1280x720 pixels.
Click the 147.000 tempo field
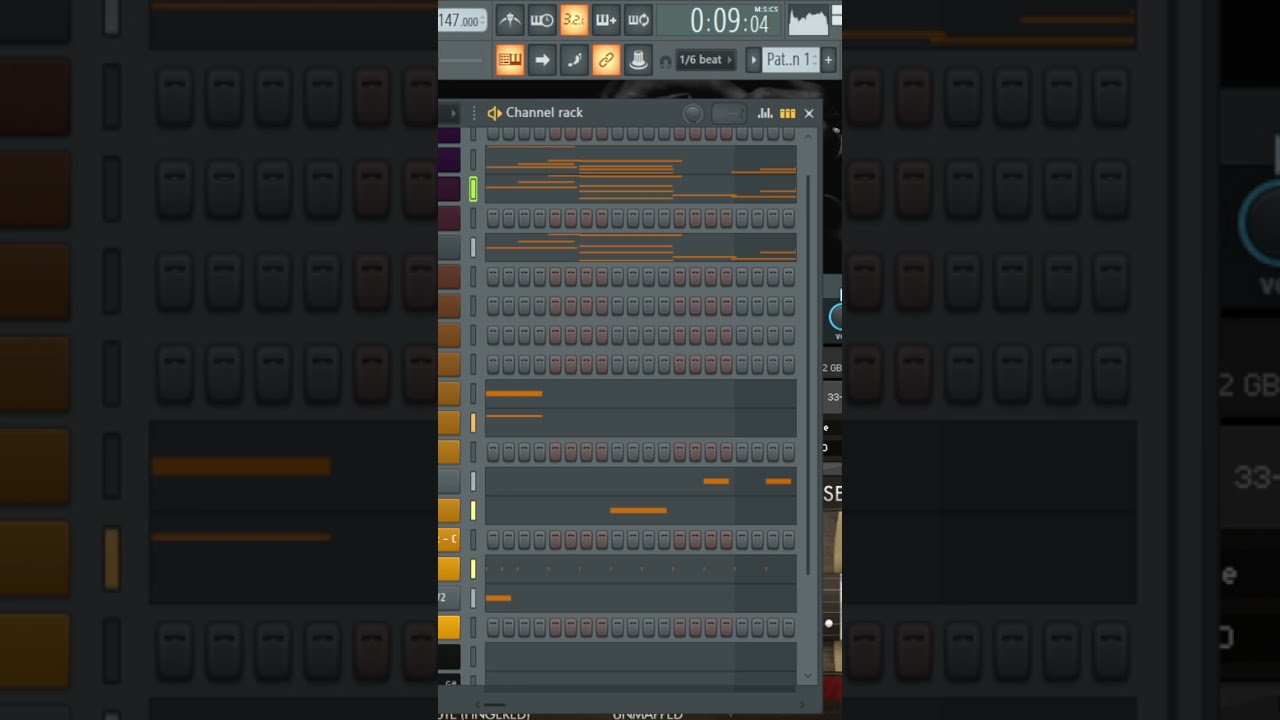click(x=462, y=20)
